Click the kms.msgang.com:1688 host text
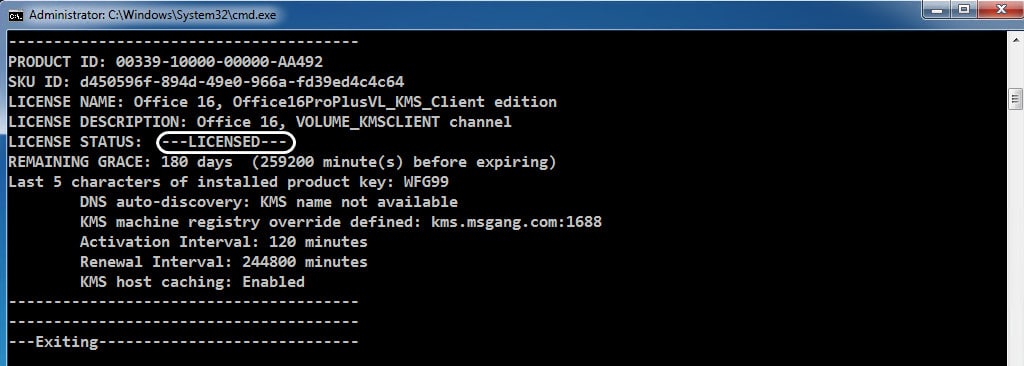1024x366 pixels. coord(516,222)
